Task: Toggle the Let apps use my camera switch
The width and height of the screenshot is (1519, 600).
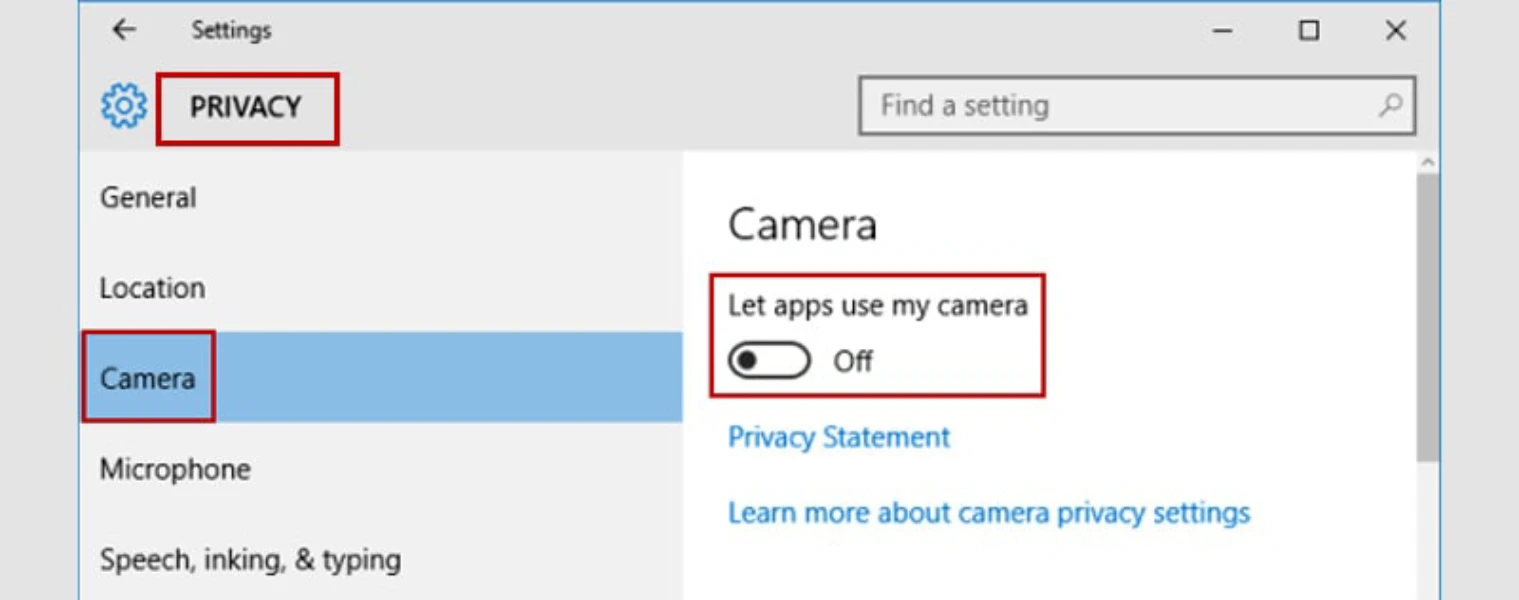Action: coord(769,361)
